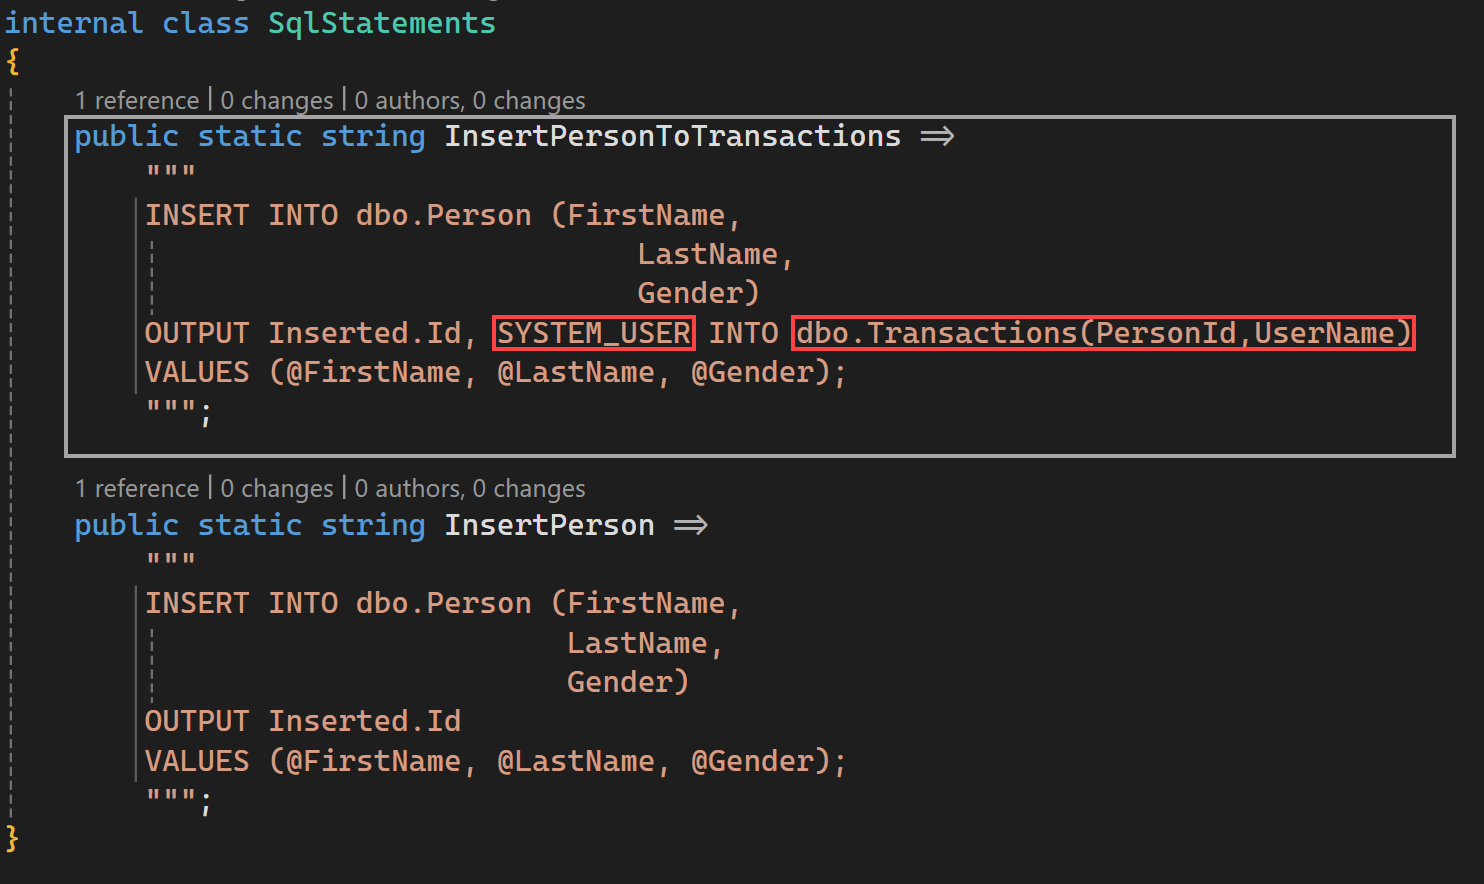Click the highlighted SYSTEM_USER text
Image resolution: width=1484 pixels, height=884 pixels.
(594, 333)
